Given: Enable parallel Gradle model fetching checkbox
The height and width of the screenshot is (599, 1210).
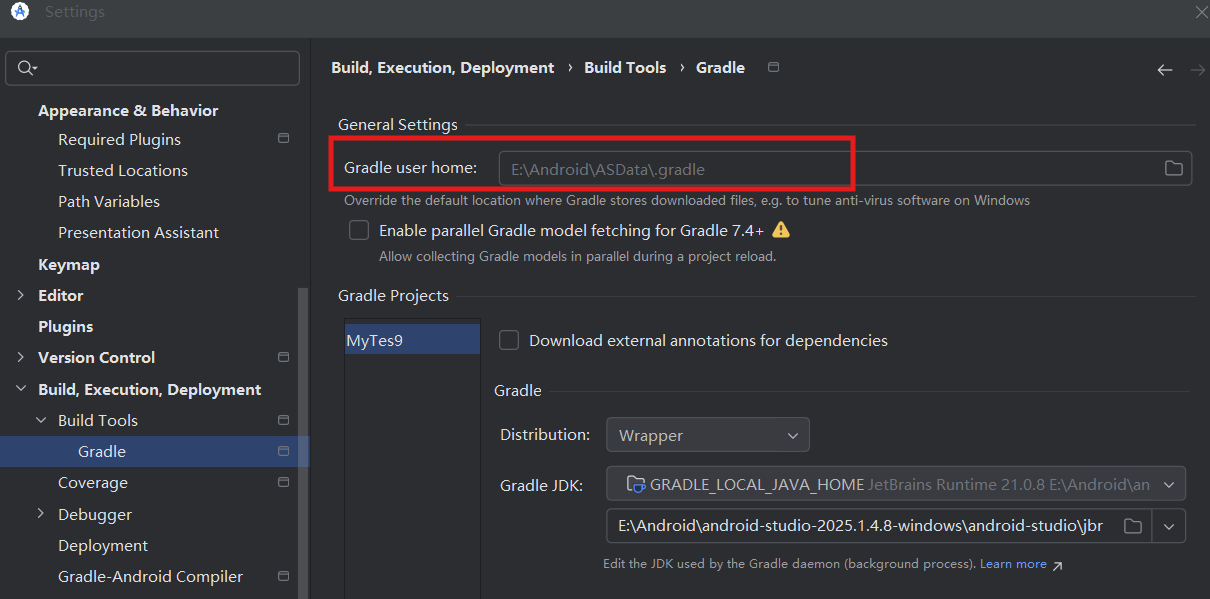Looking at the screenshot, I should 359,230.
